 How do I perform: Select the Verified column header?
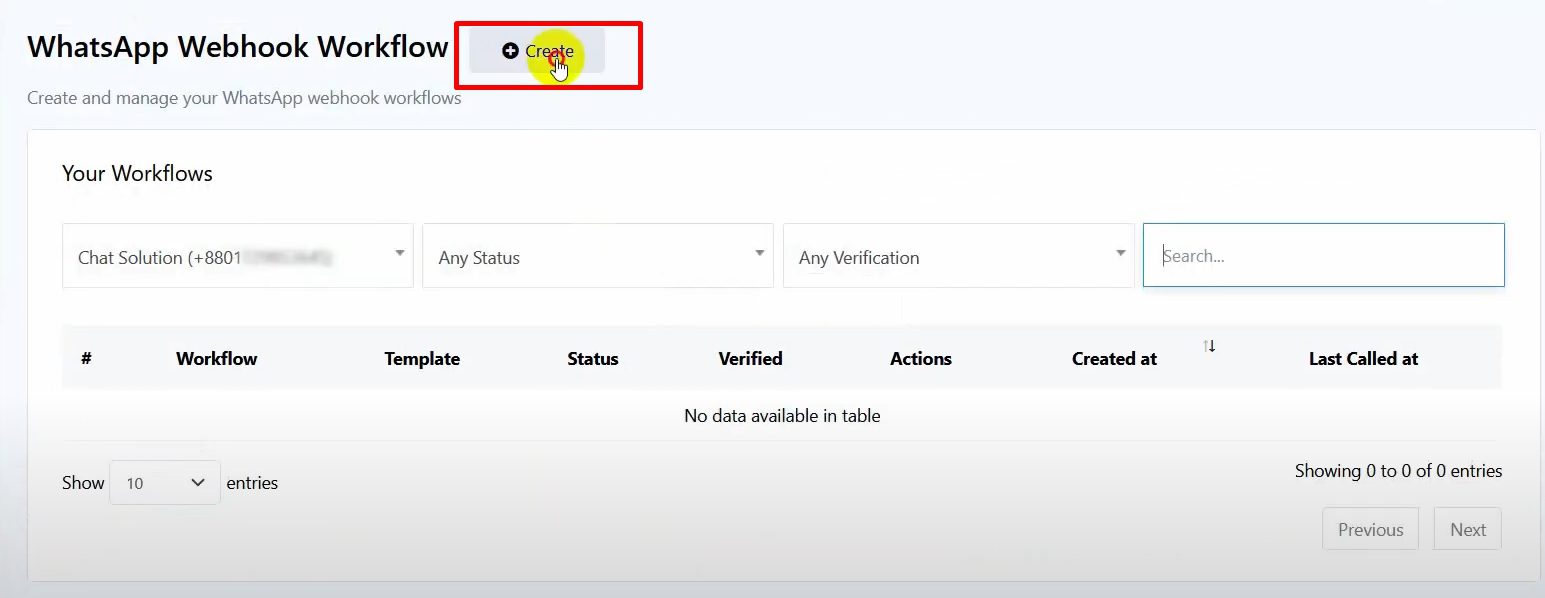[x=750, y=358]
